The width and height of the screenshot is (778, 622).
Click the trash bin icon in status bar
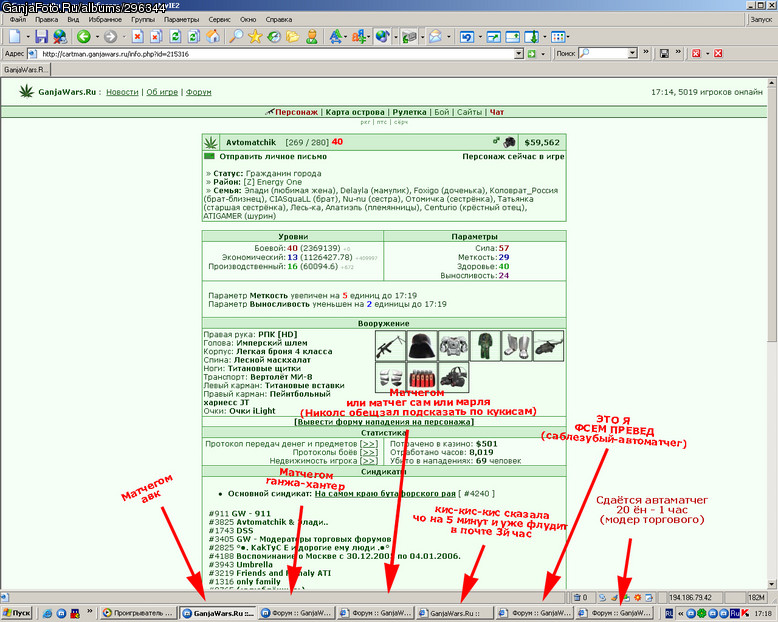point(577,598)
